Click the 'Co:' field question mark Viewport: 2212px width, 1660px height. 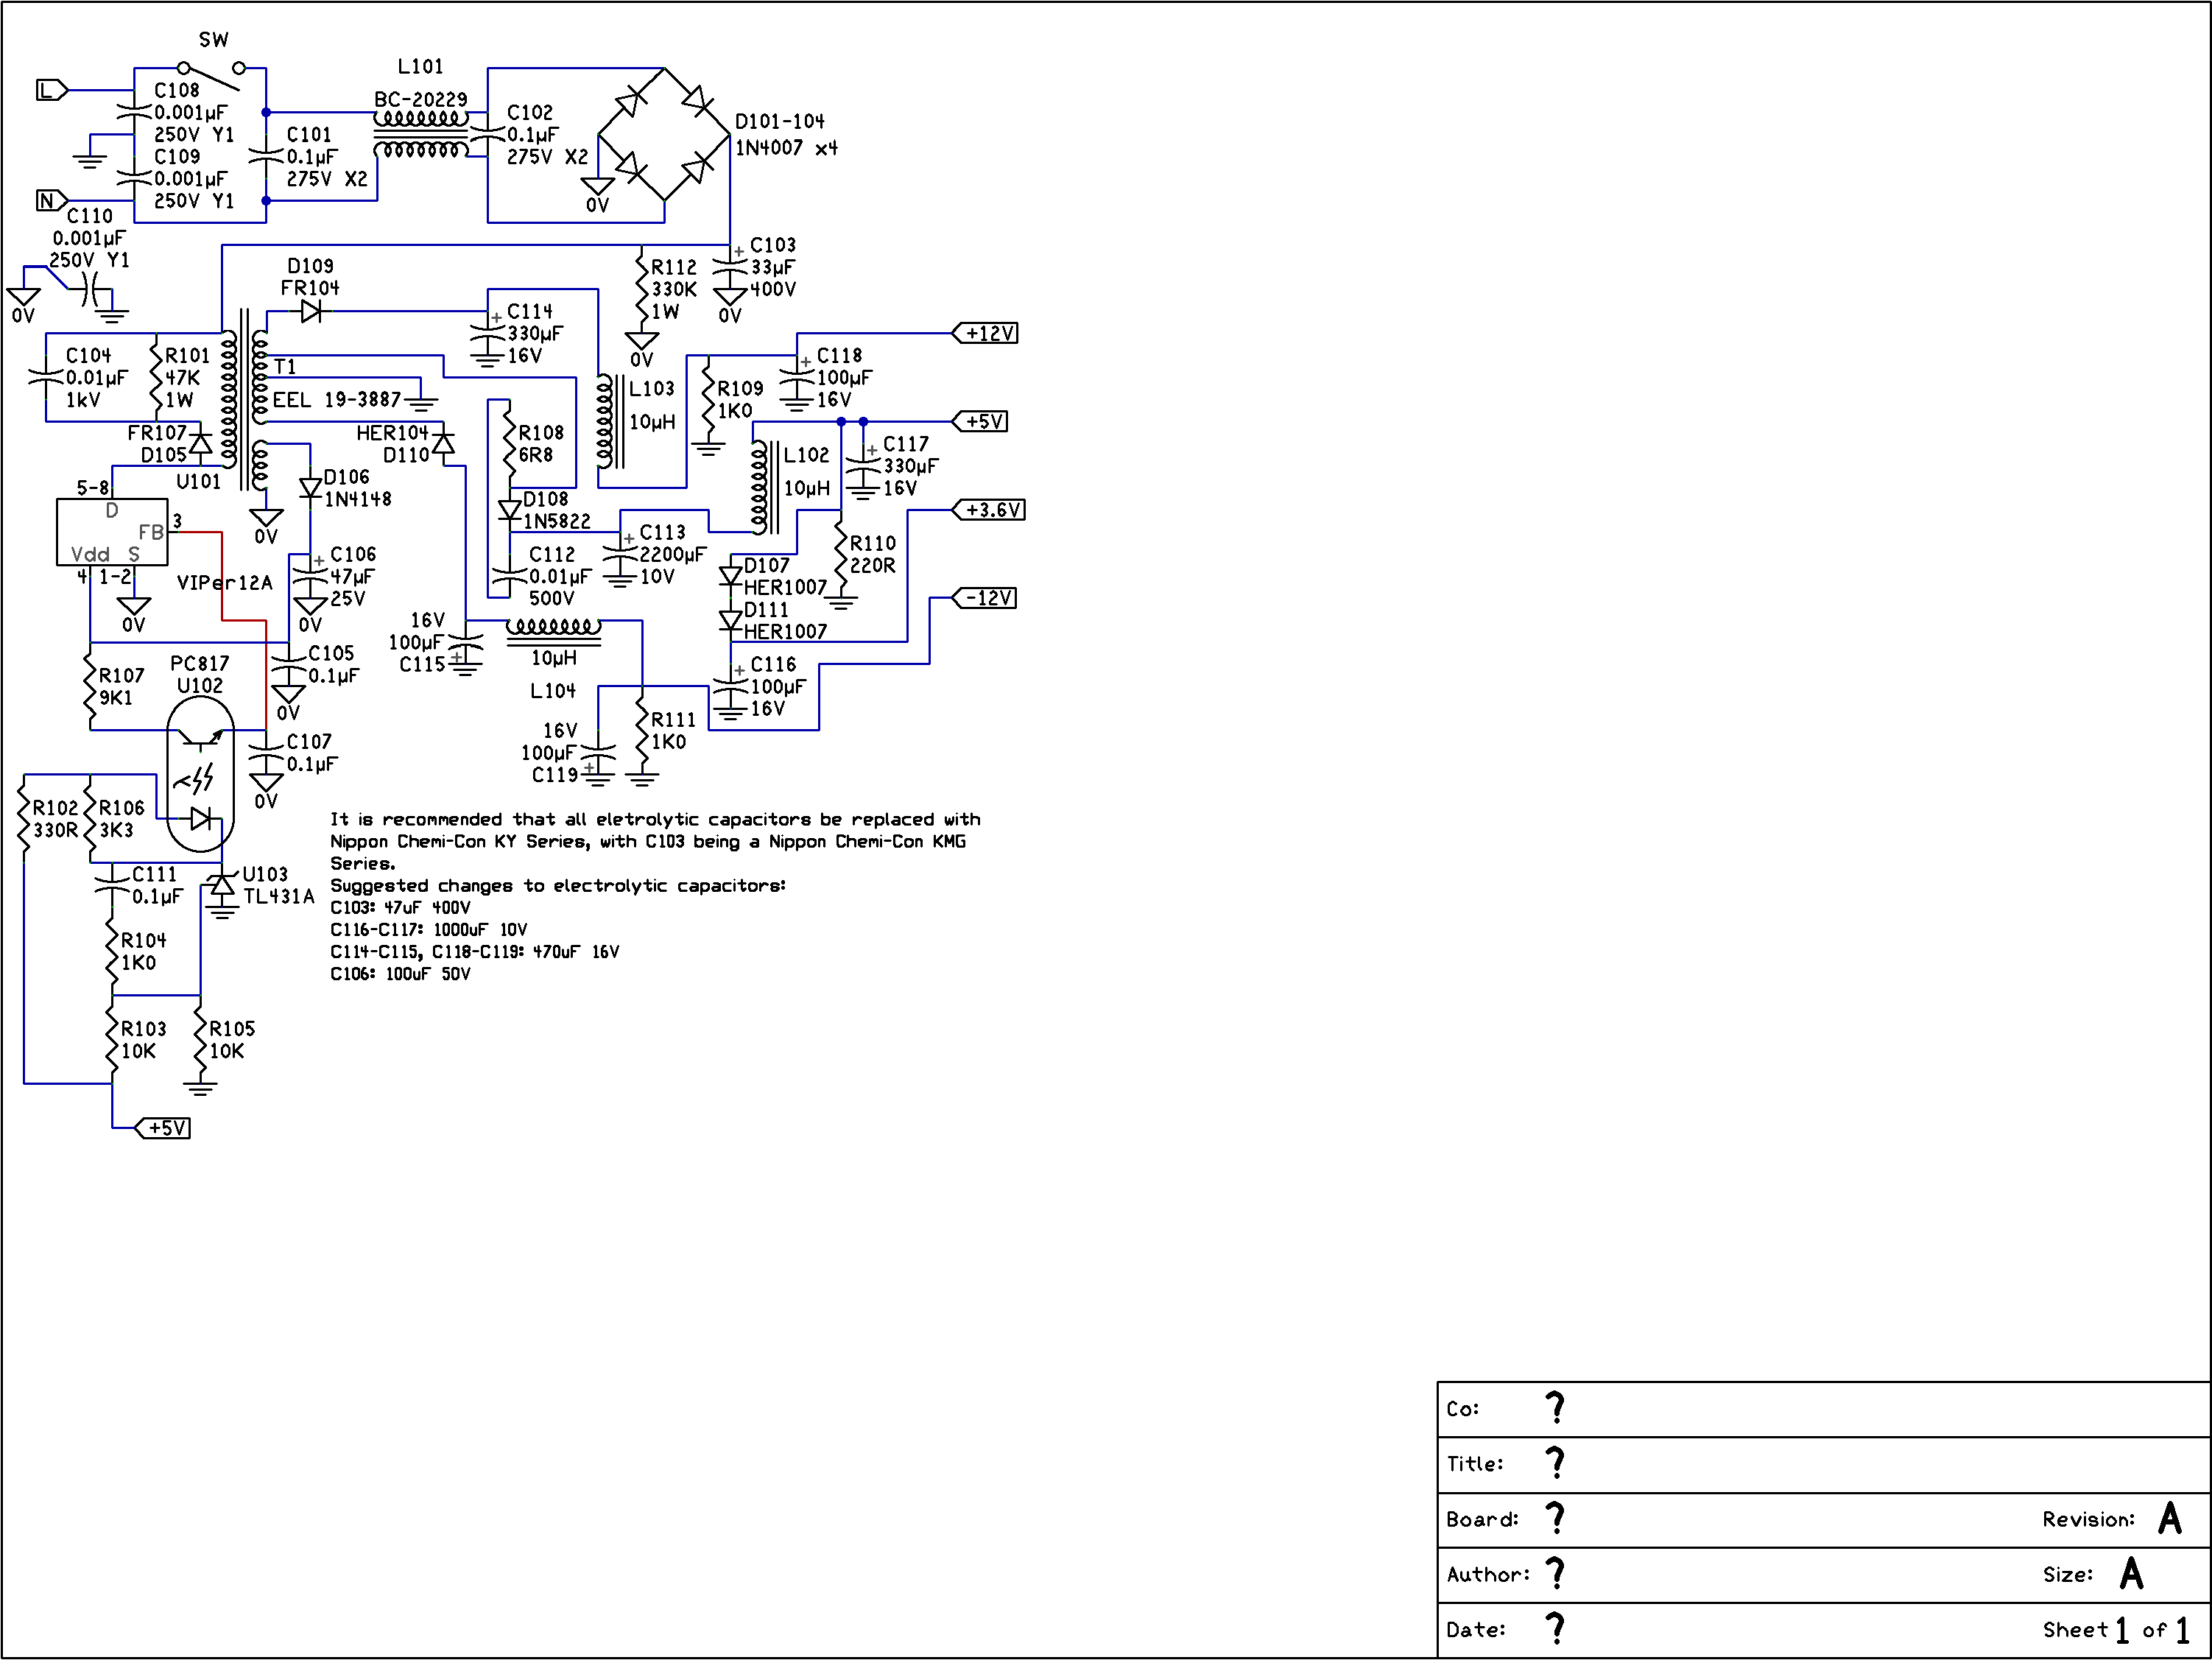(1555, 1408)
